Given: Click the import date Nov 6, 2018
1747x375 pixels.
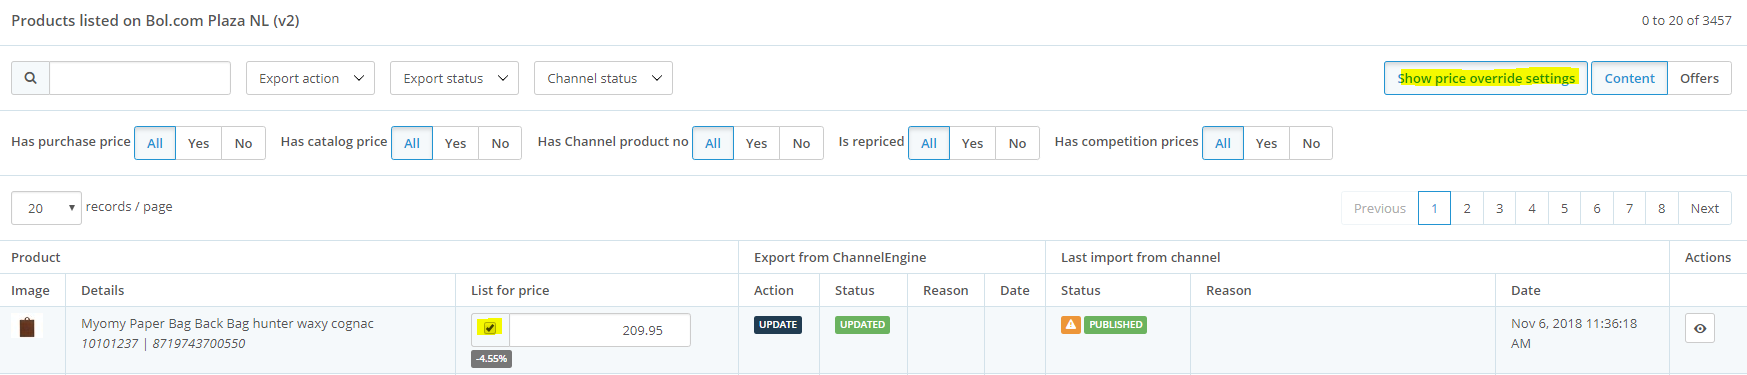Looking at the screenshot, I should point(1574,333).
